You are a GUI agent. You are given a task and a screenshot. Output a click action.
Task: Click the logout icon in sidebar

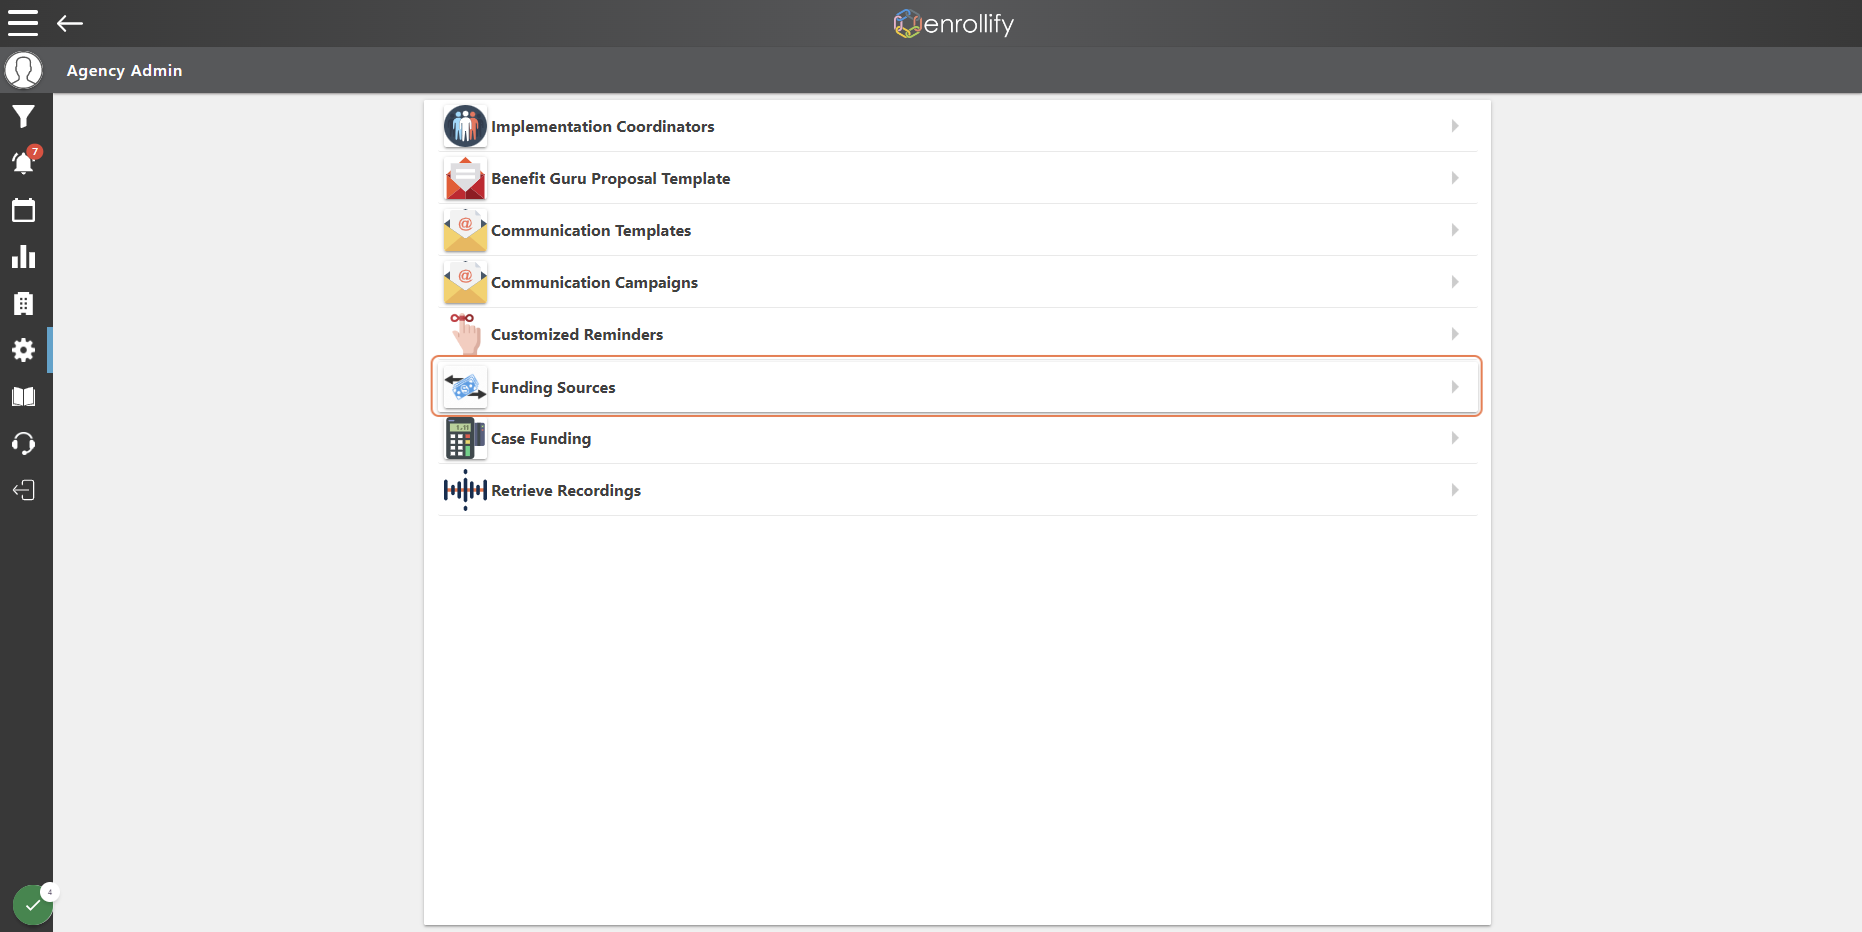(x=23, y=490)
